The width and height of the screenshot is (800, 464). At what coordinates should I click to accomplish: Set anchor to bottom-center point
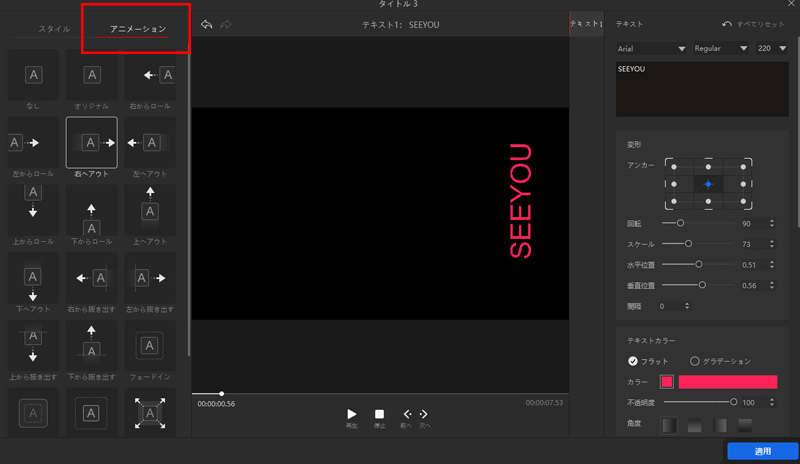708,202
